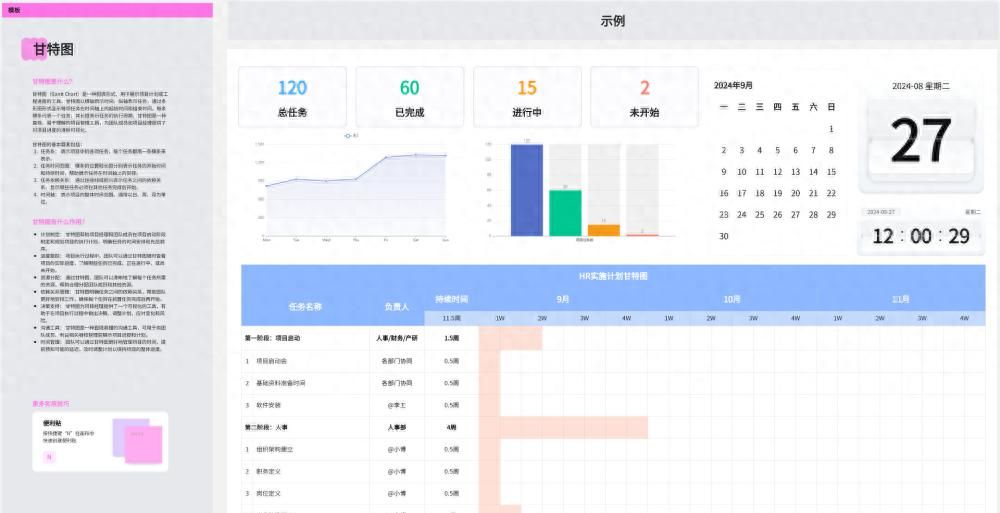Select the 岗位定义 task row
The height and width of the screenshot is (513, 1000).
point(614,493)
